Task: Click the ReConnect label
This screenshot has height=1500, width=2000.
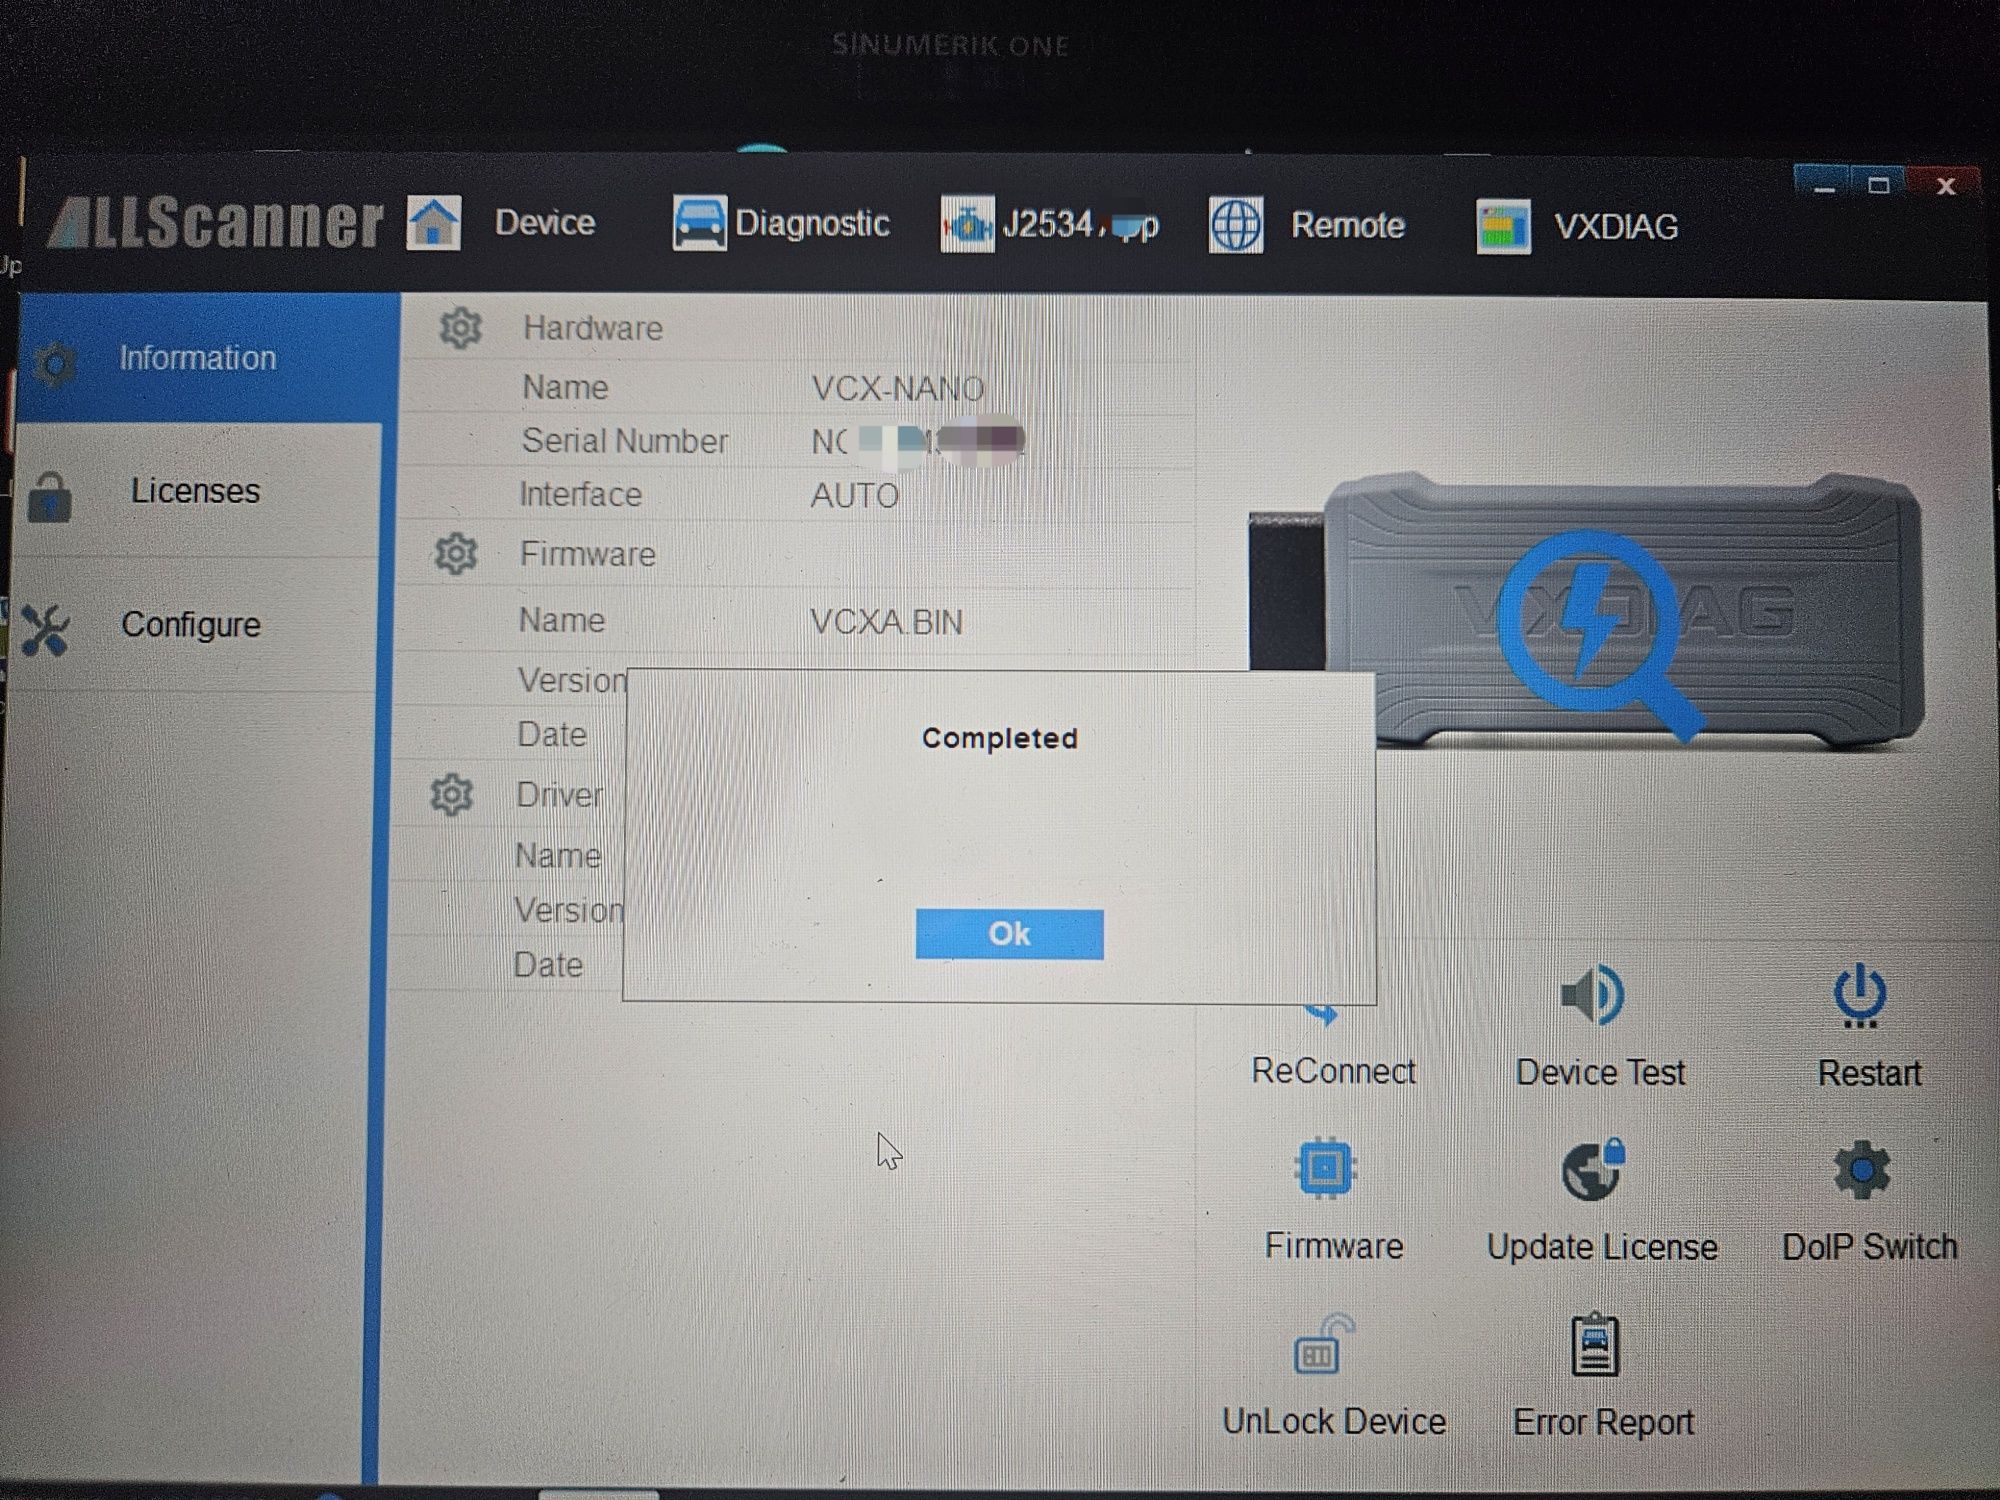Action: 1333,1071
